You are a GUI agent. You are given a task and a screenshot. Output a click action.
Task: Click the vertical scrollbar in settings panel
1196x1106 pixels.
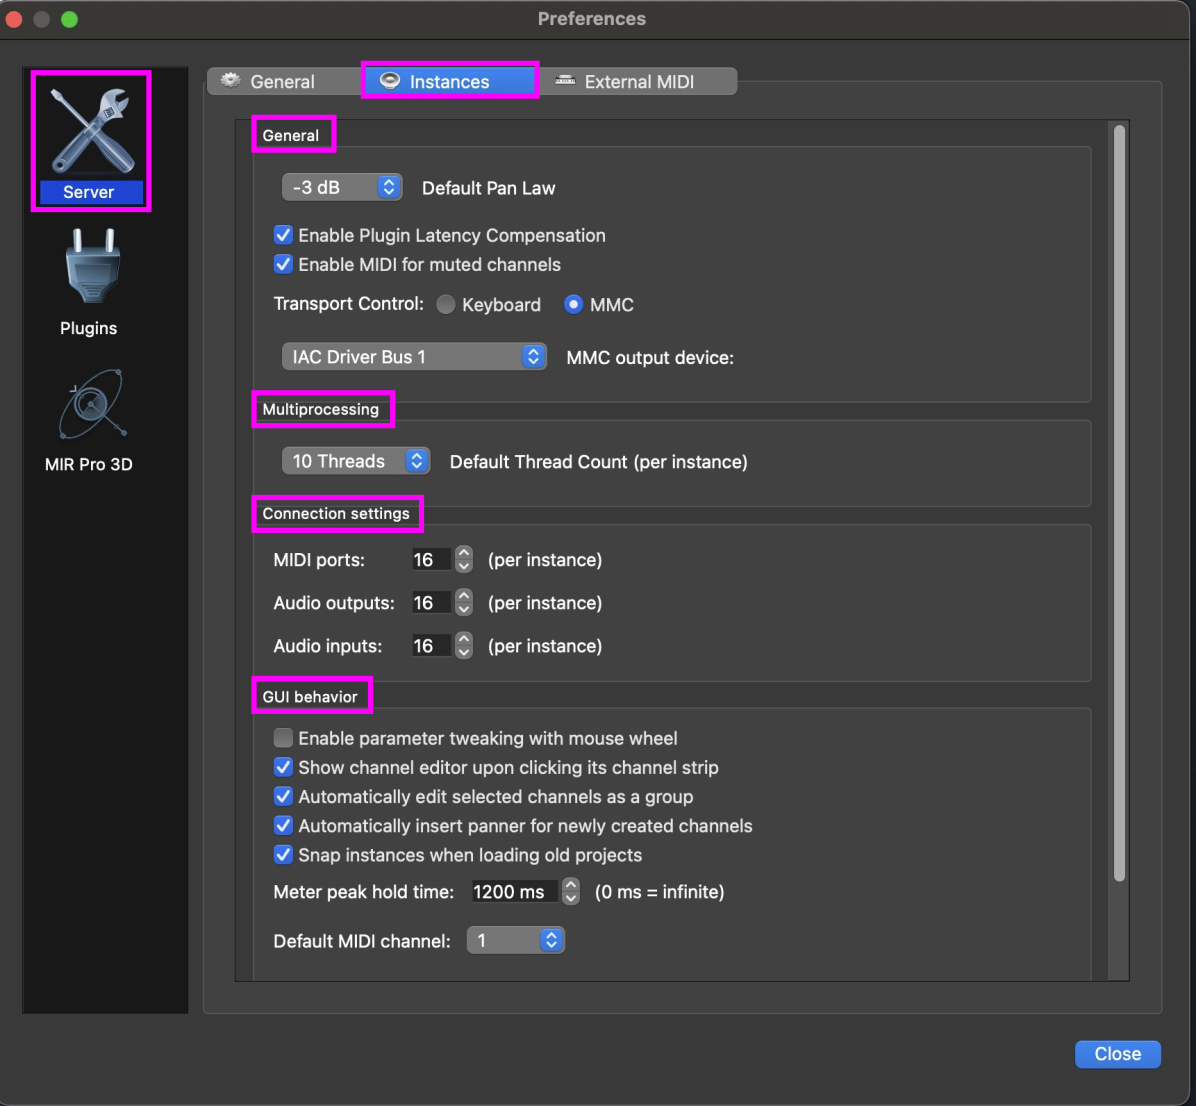click(x=1119, y=500)
